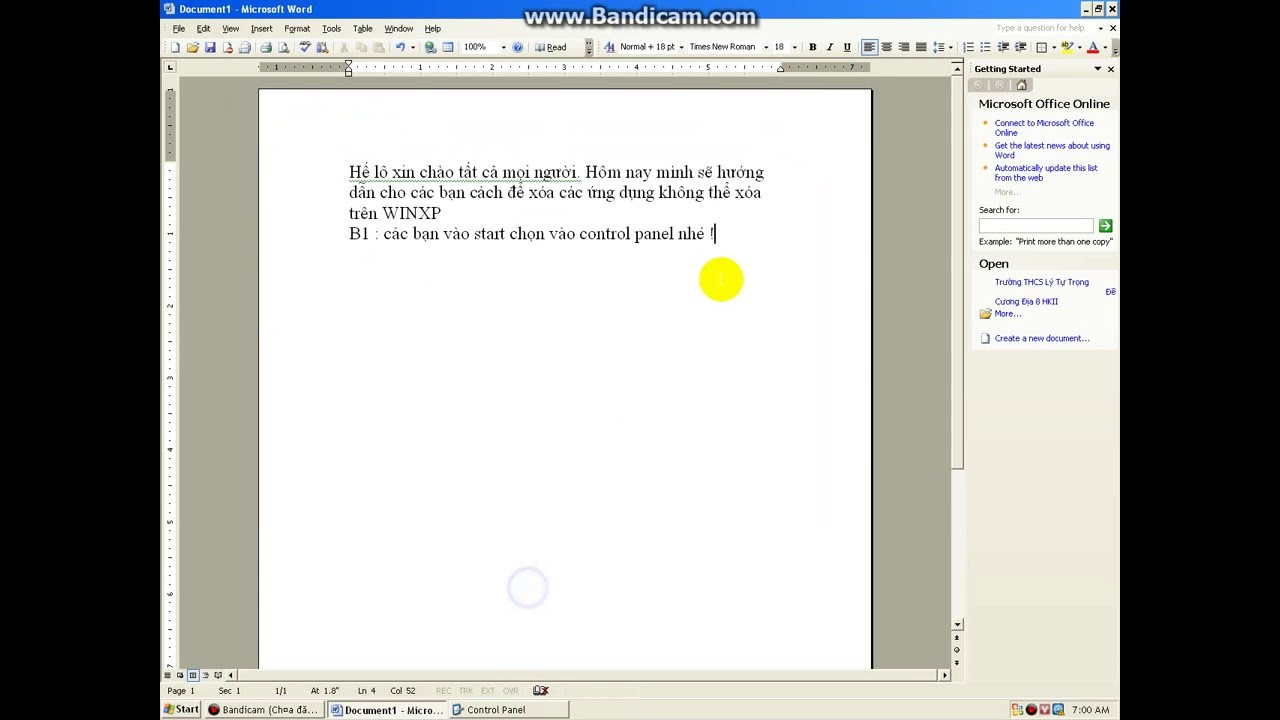Click the Read layout button

[550, 47]
